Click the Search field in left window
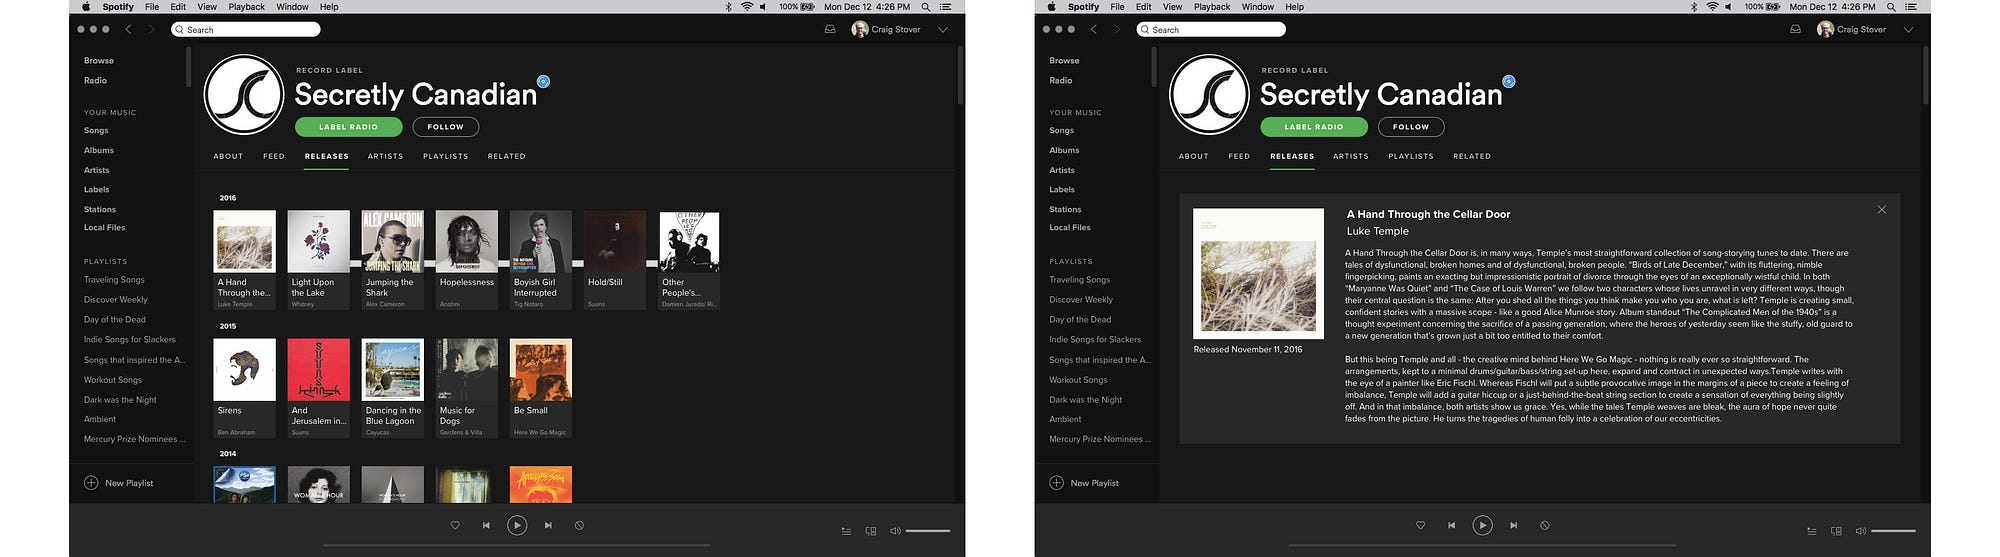This screenshot has width=2000, height=557. click(x=246, y=29)
